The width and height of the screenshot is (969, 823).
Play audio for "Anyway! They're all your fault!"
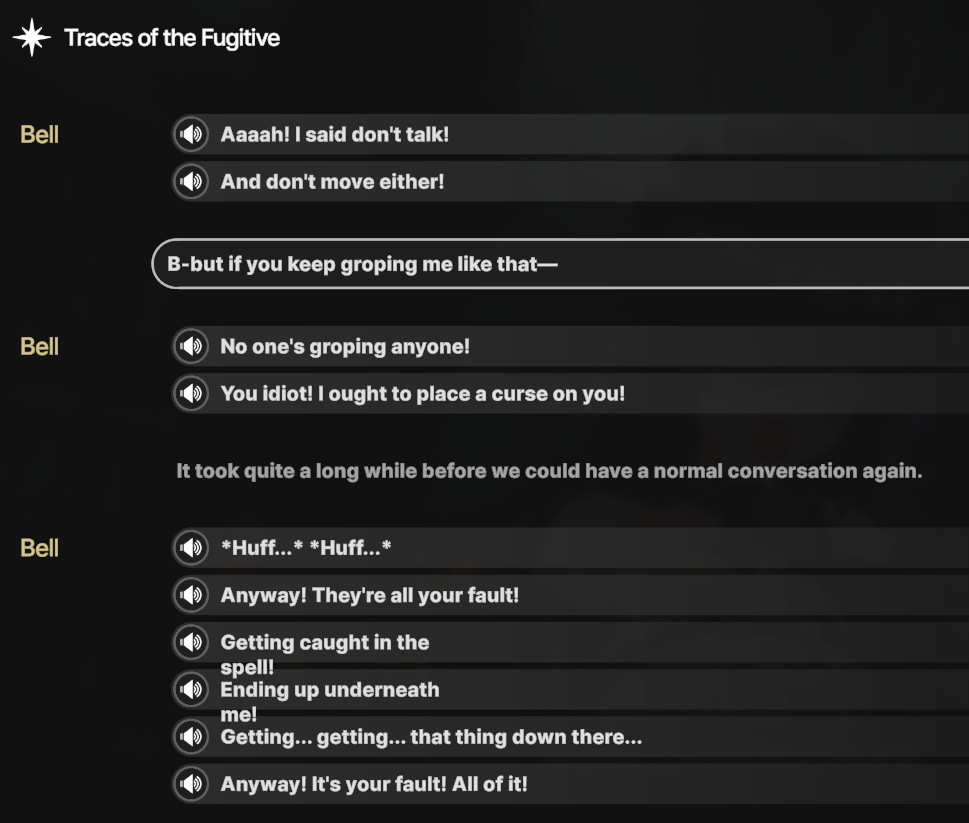tap(190, 595)
